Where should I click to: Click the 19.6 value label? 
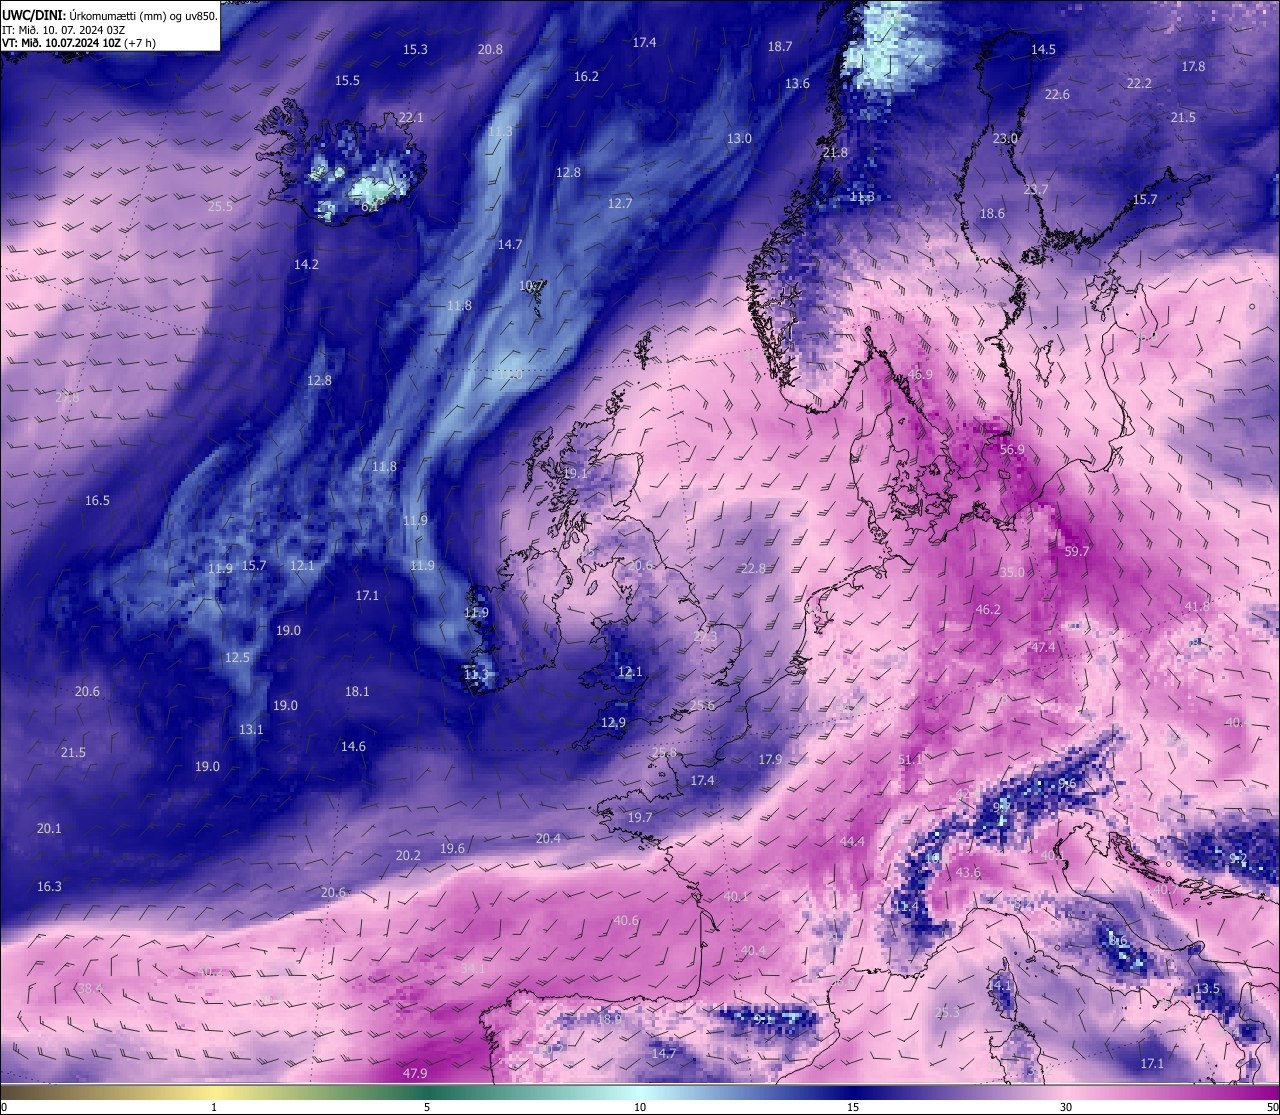[452, 849]
